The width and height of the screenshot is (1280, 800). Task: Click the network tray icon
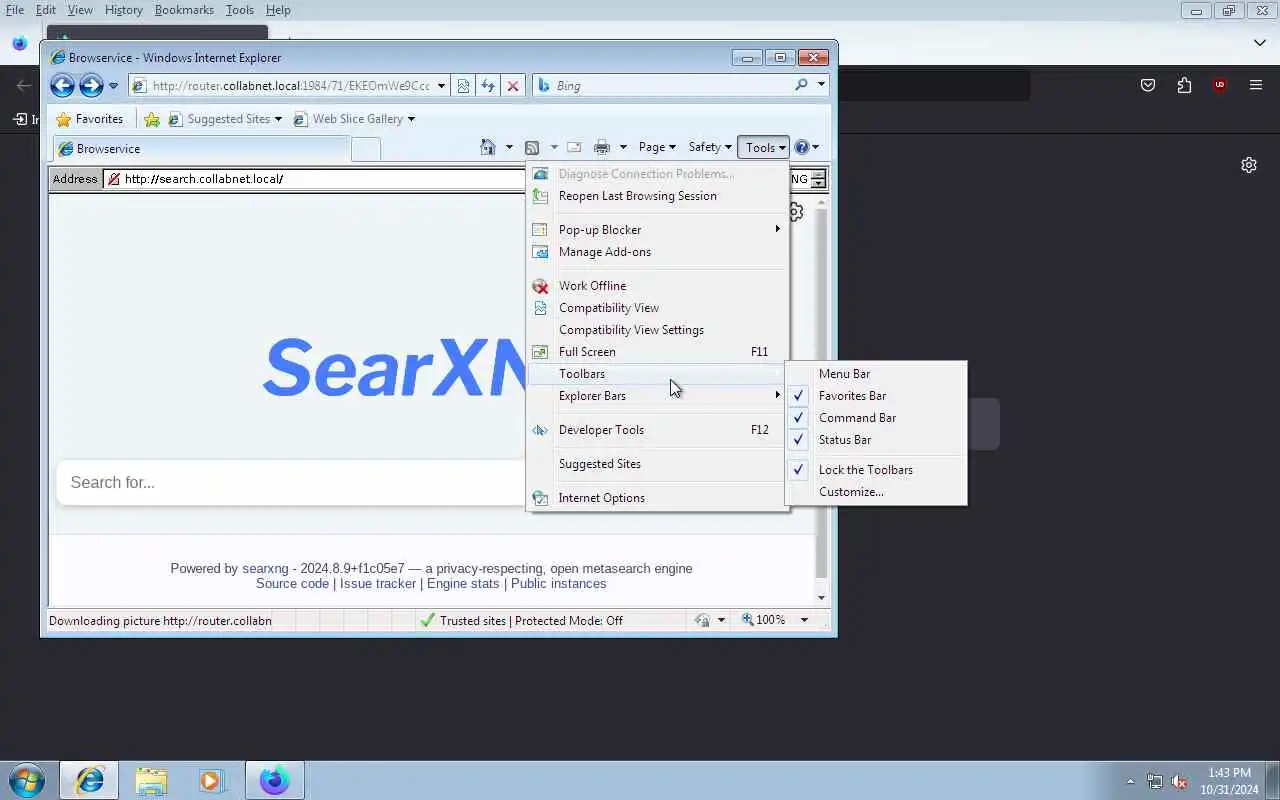pos(1155,781)
